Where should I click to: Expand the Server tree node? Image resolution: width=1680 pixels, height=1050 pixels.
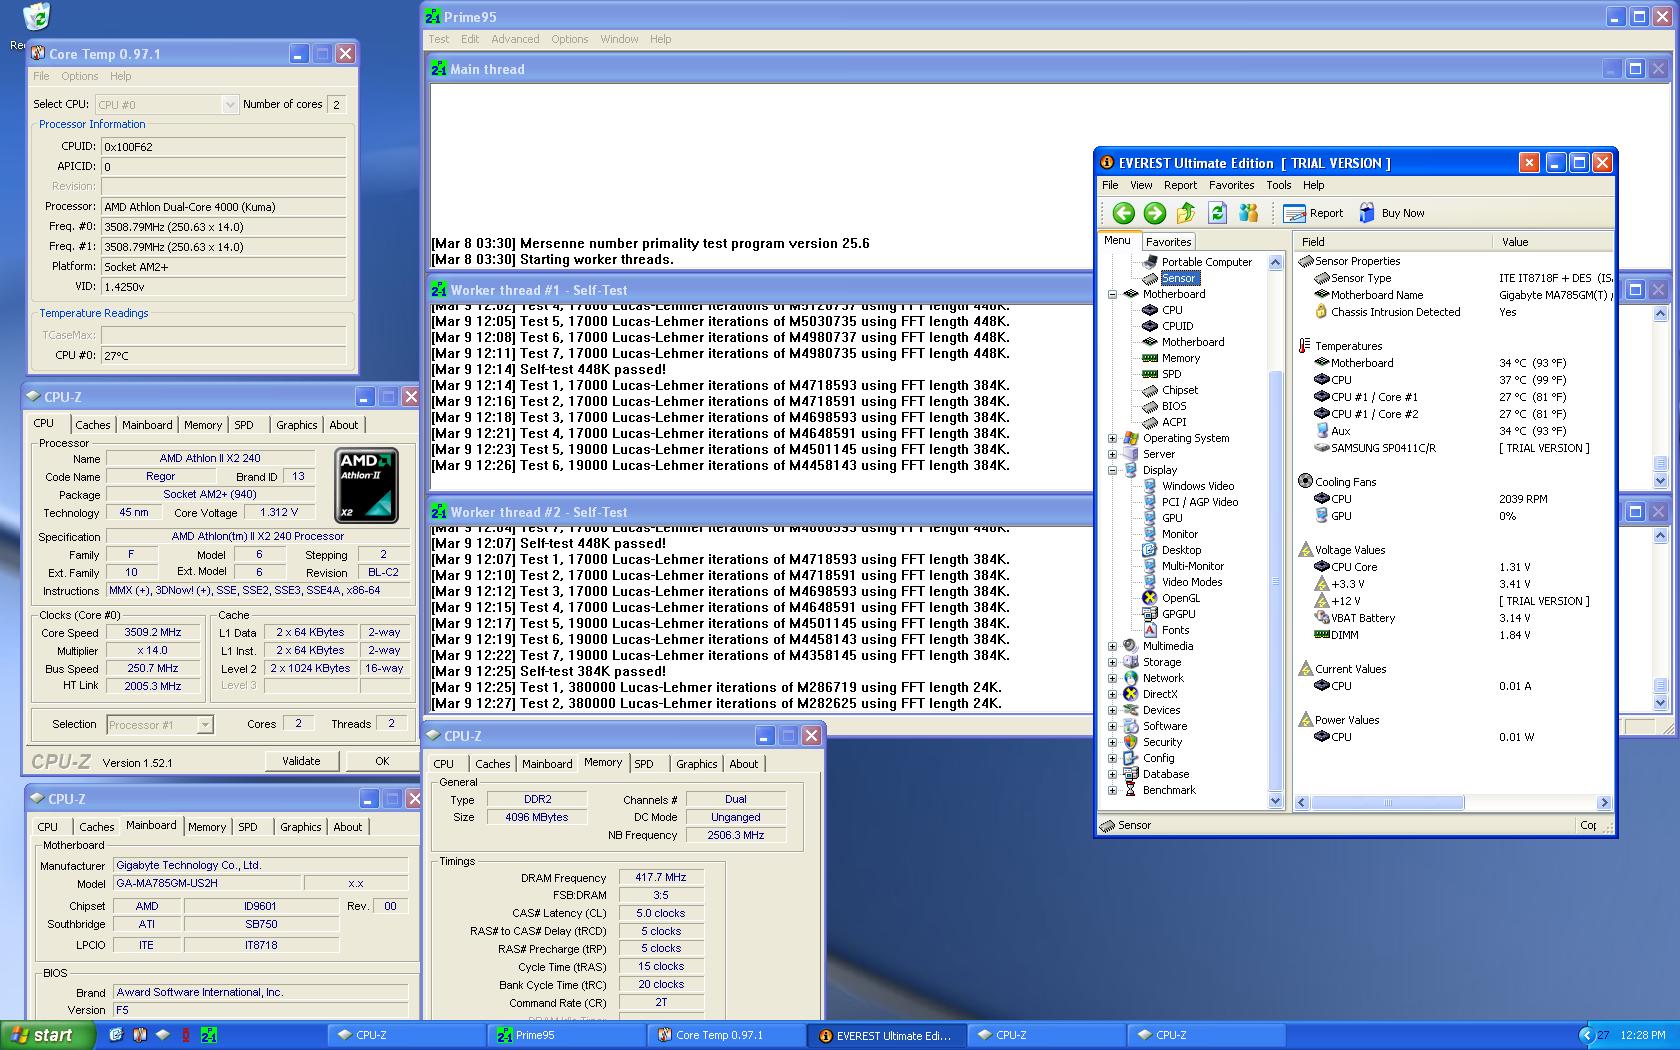click(1112, 454)
